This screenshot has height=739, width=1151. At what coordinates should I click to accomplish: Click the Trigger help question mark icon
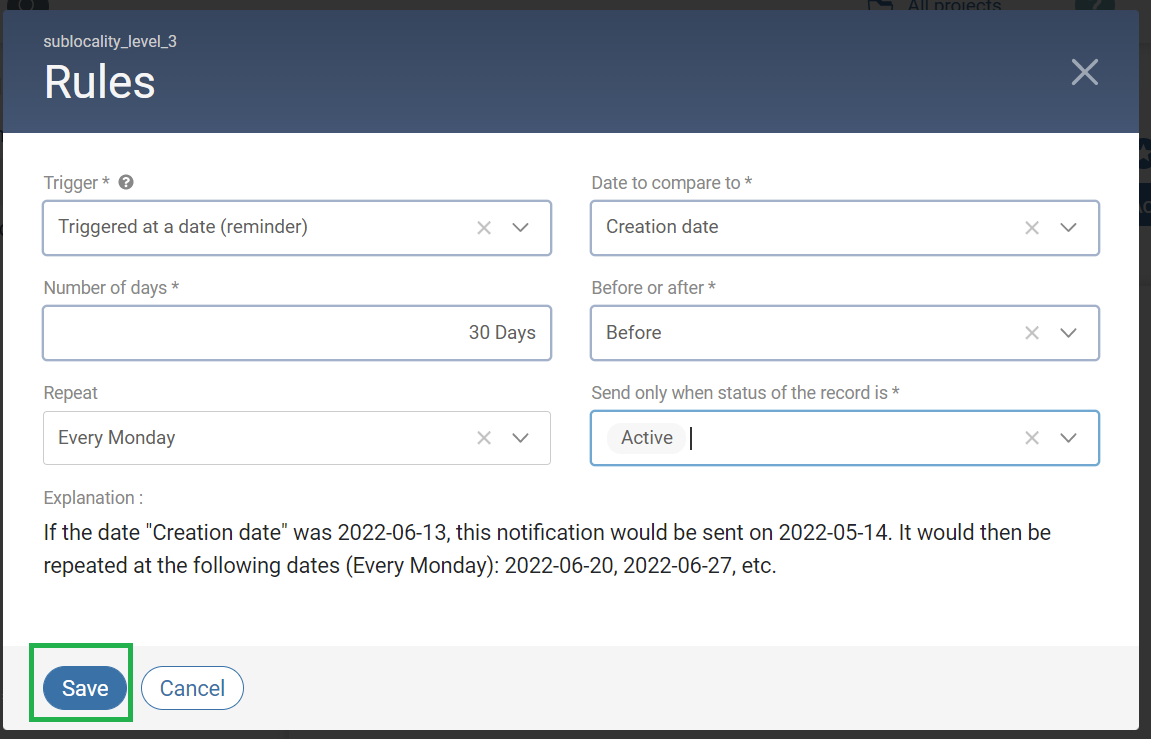coord(126,182)
